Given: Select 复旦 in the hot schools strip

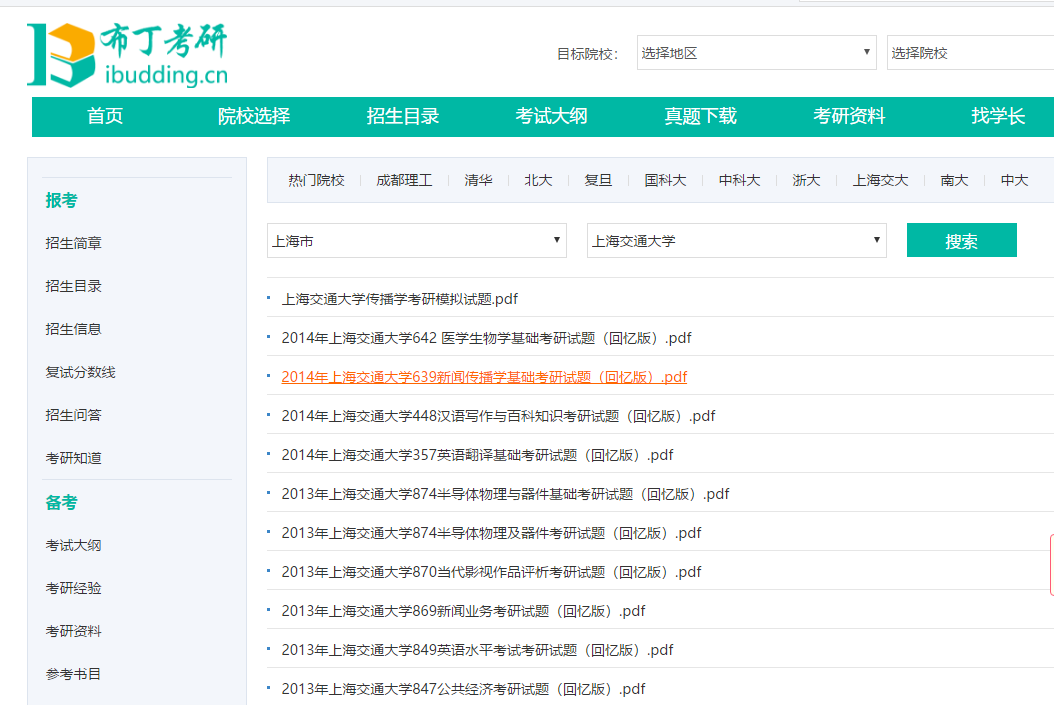Looking at the screenshot, I should point(598,180).
